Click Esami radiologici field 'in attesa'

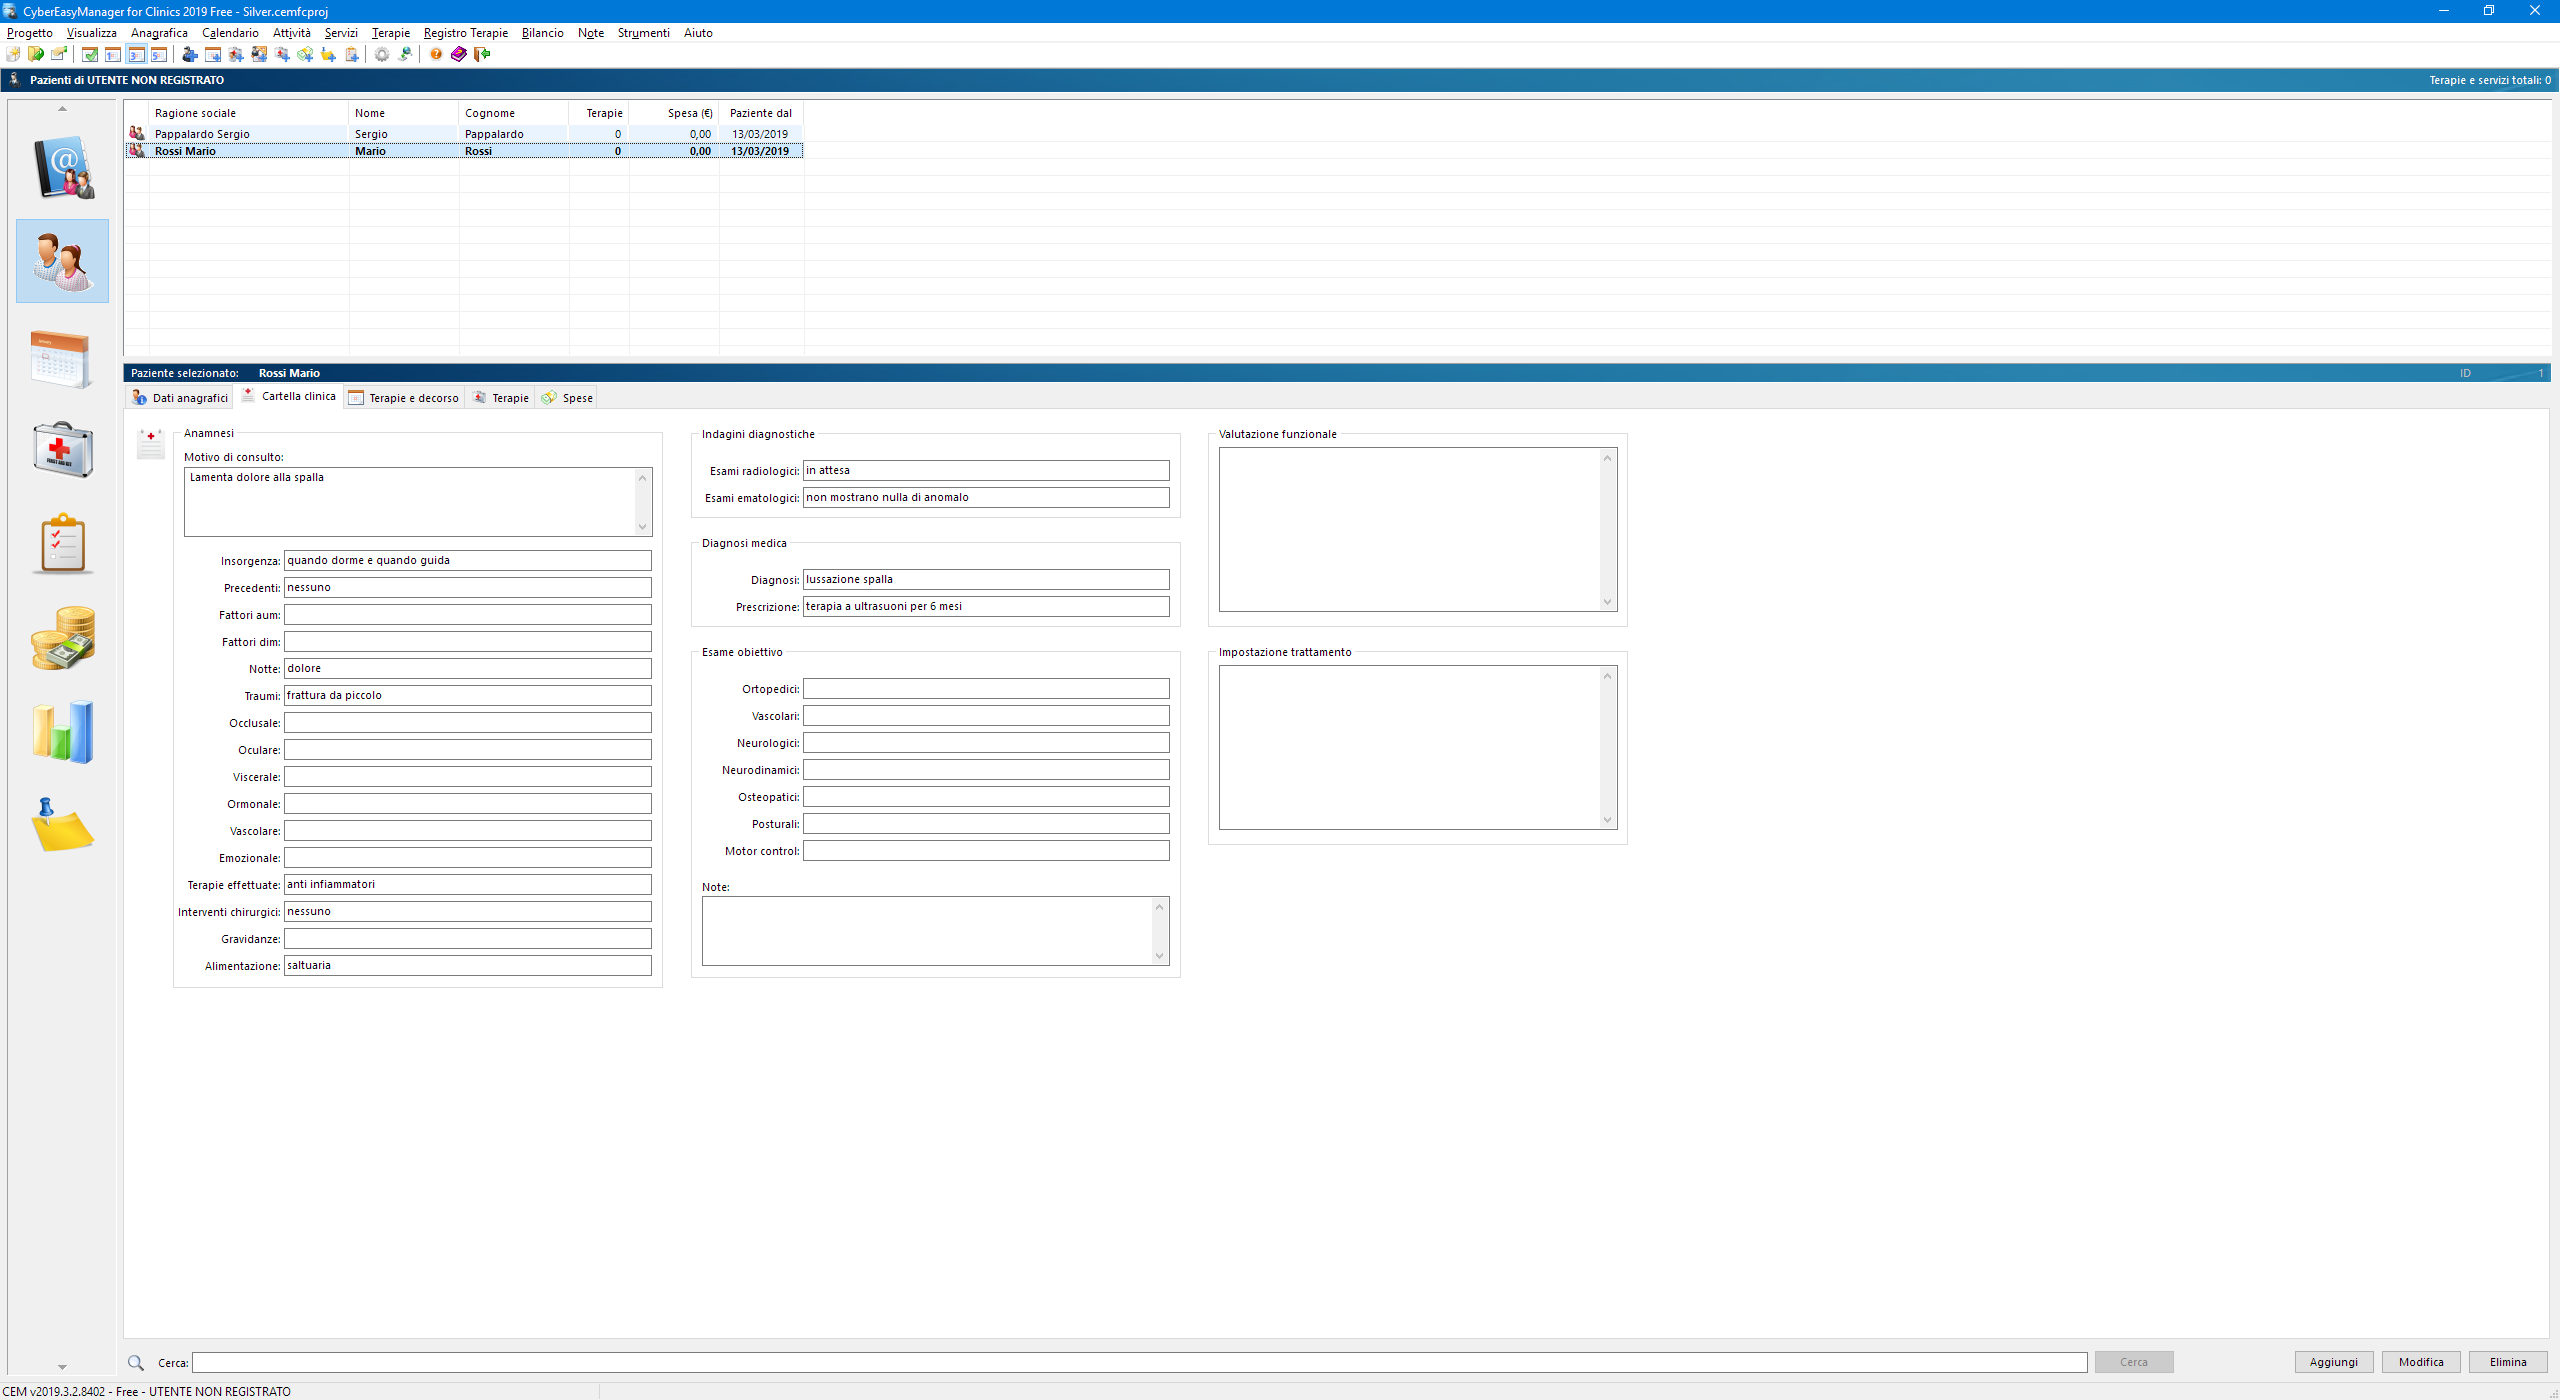point(986,471)
